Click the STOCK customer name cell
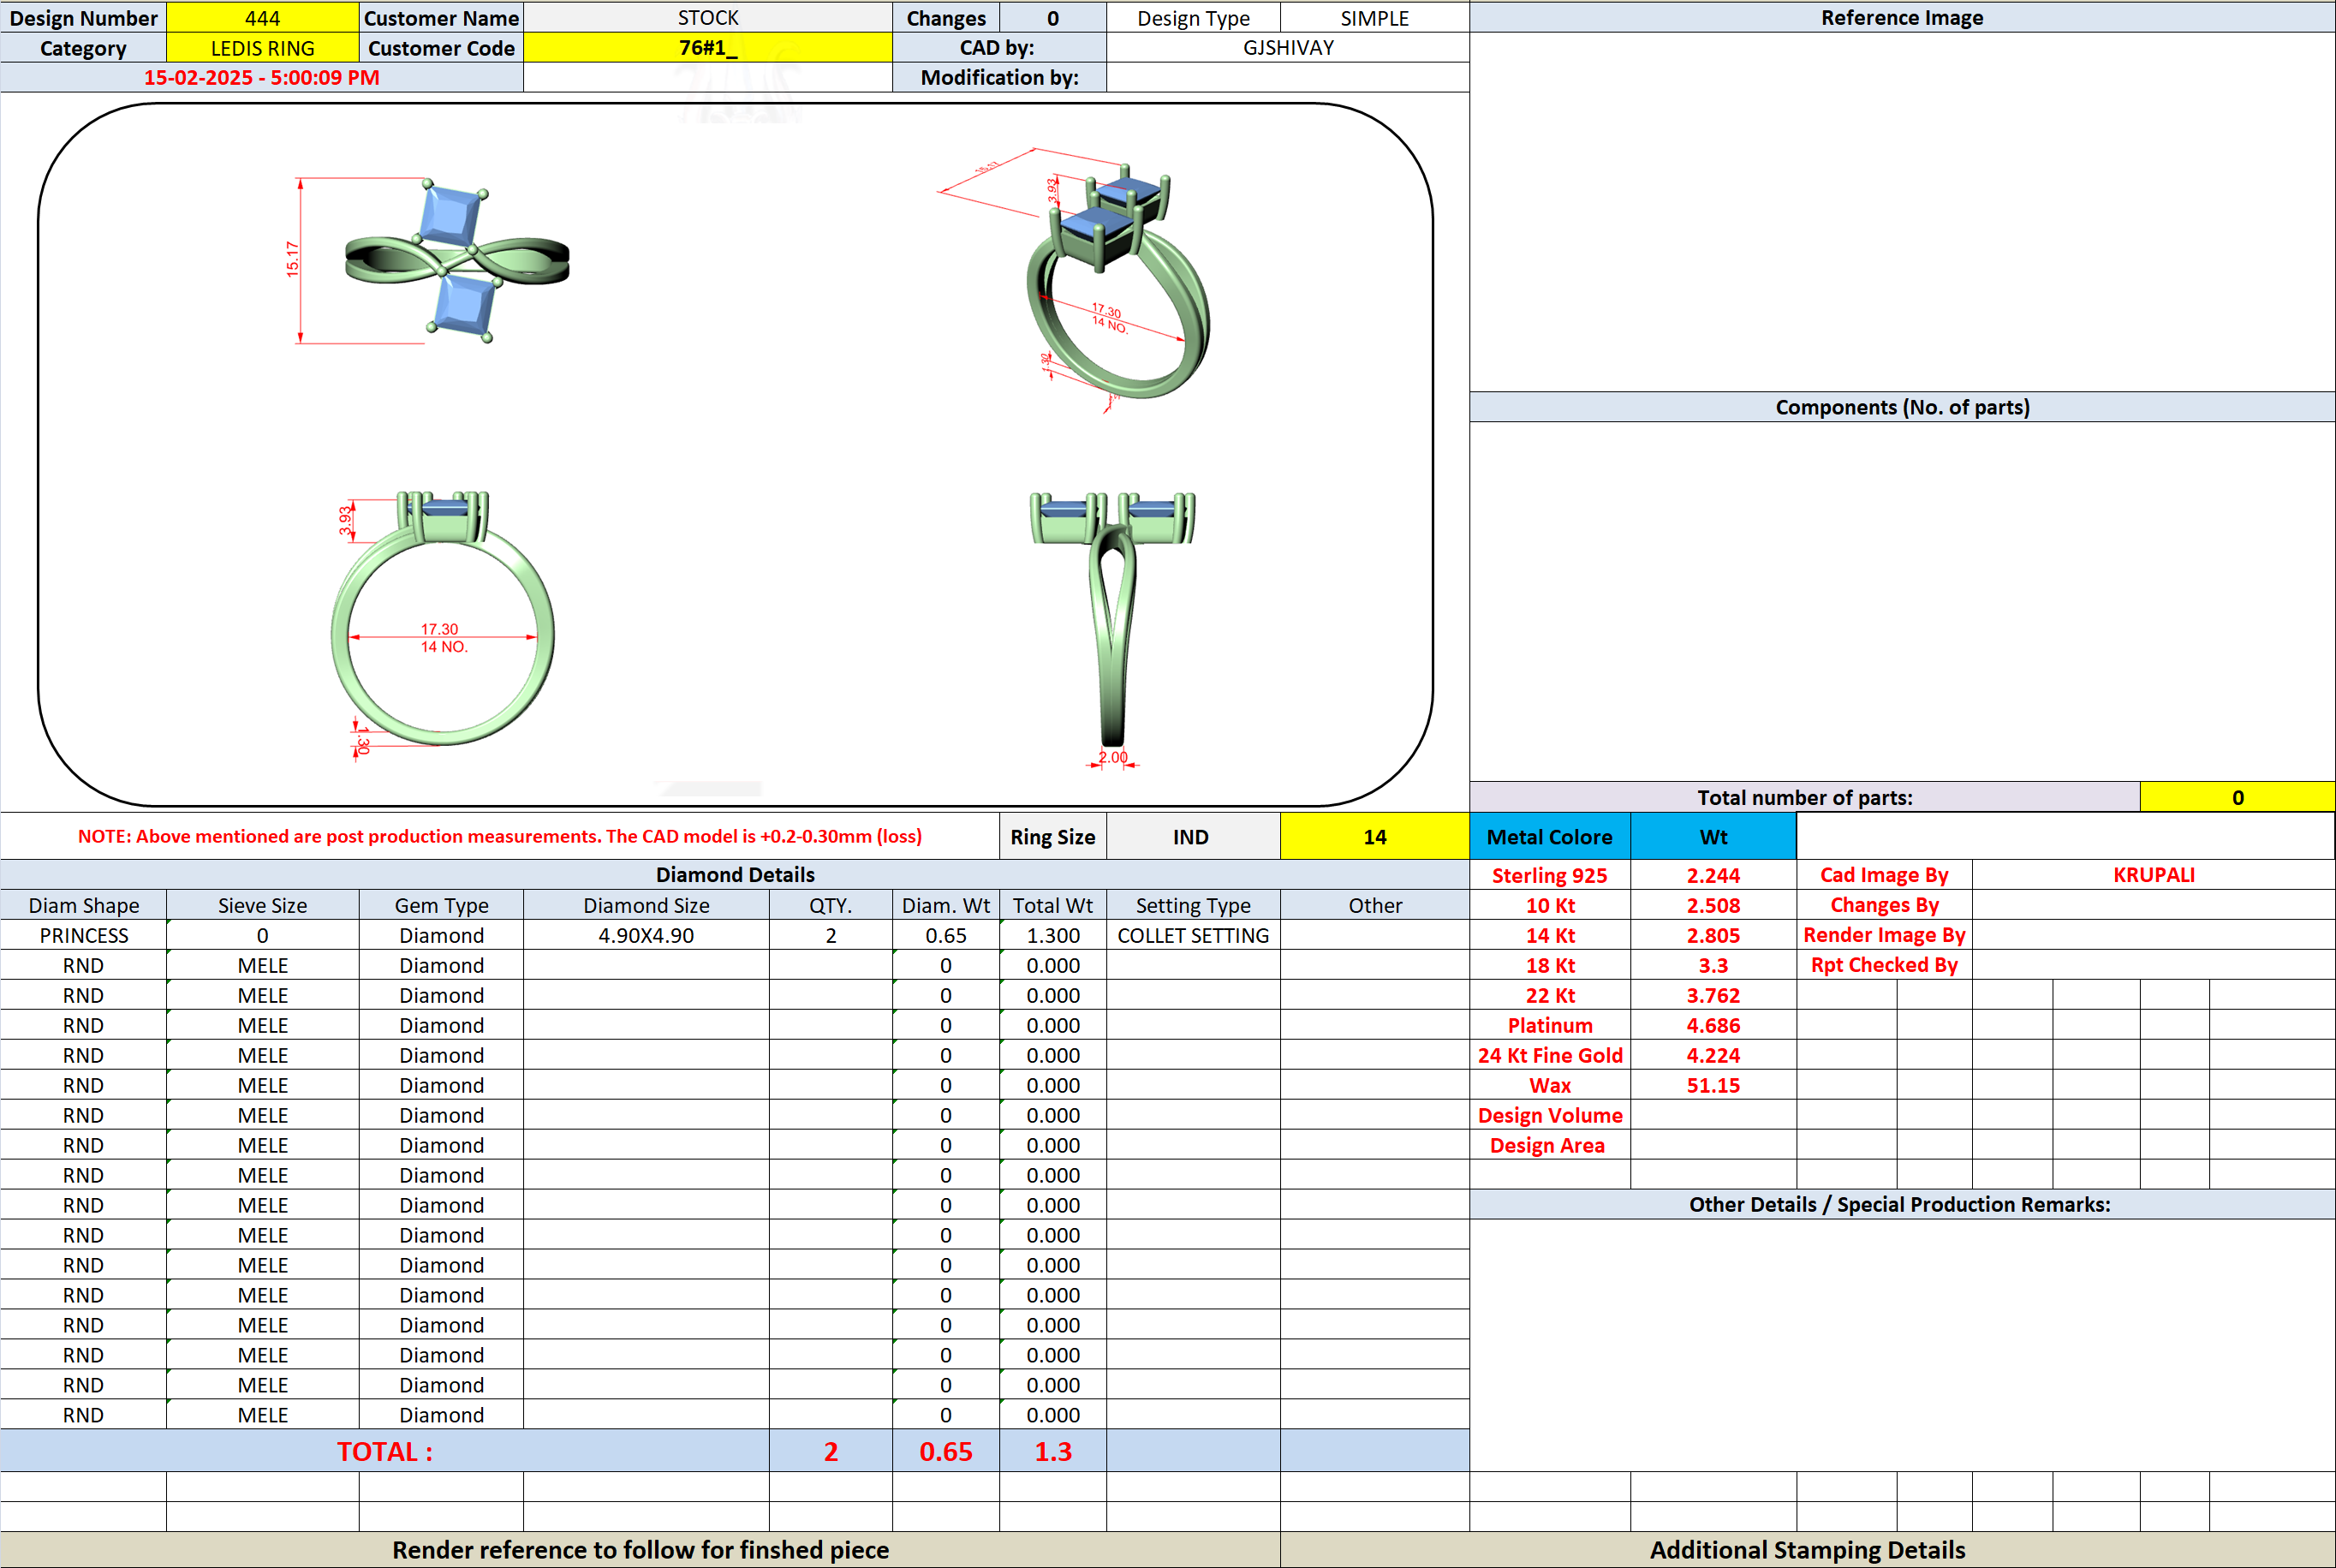The image size is (2336, 1568). [707, 18]
